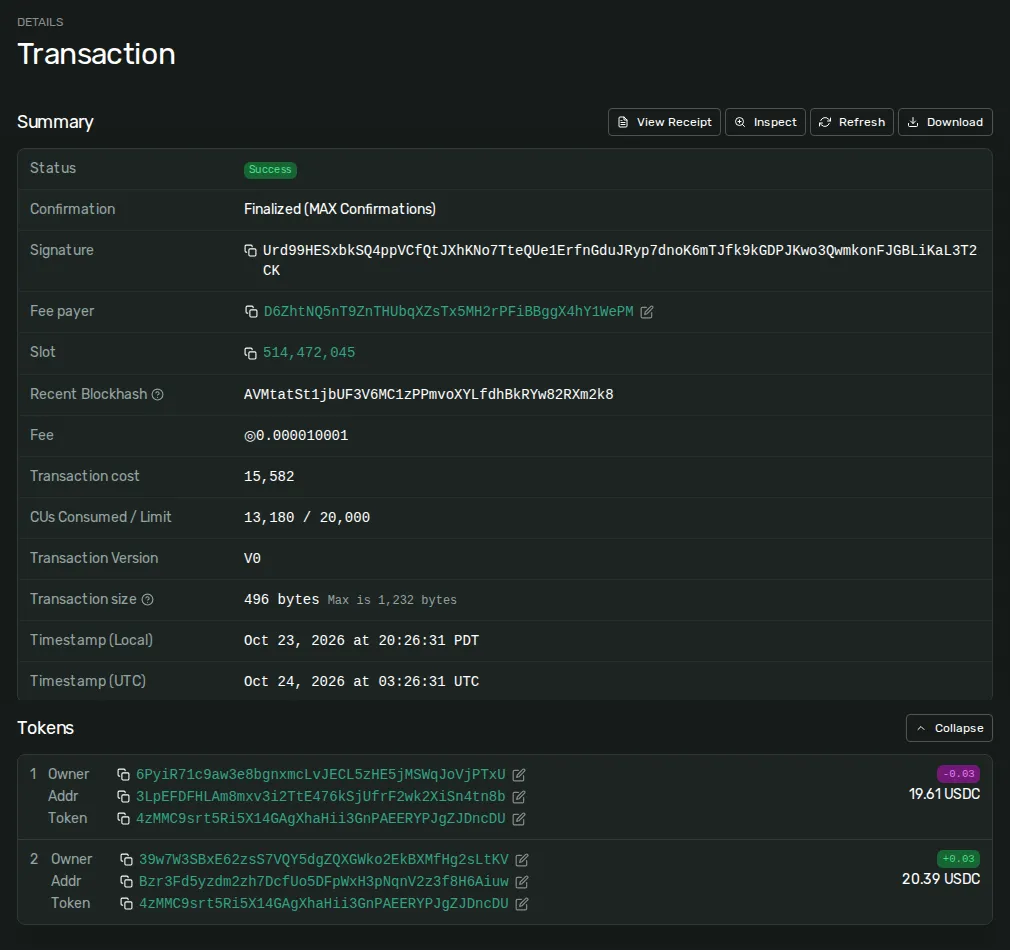Edit label for address Bzr3Fd5yzdm2 icon
Image resolution: width=1010 pixels, height=950 pixels.
point(522,881)
